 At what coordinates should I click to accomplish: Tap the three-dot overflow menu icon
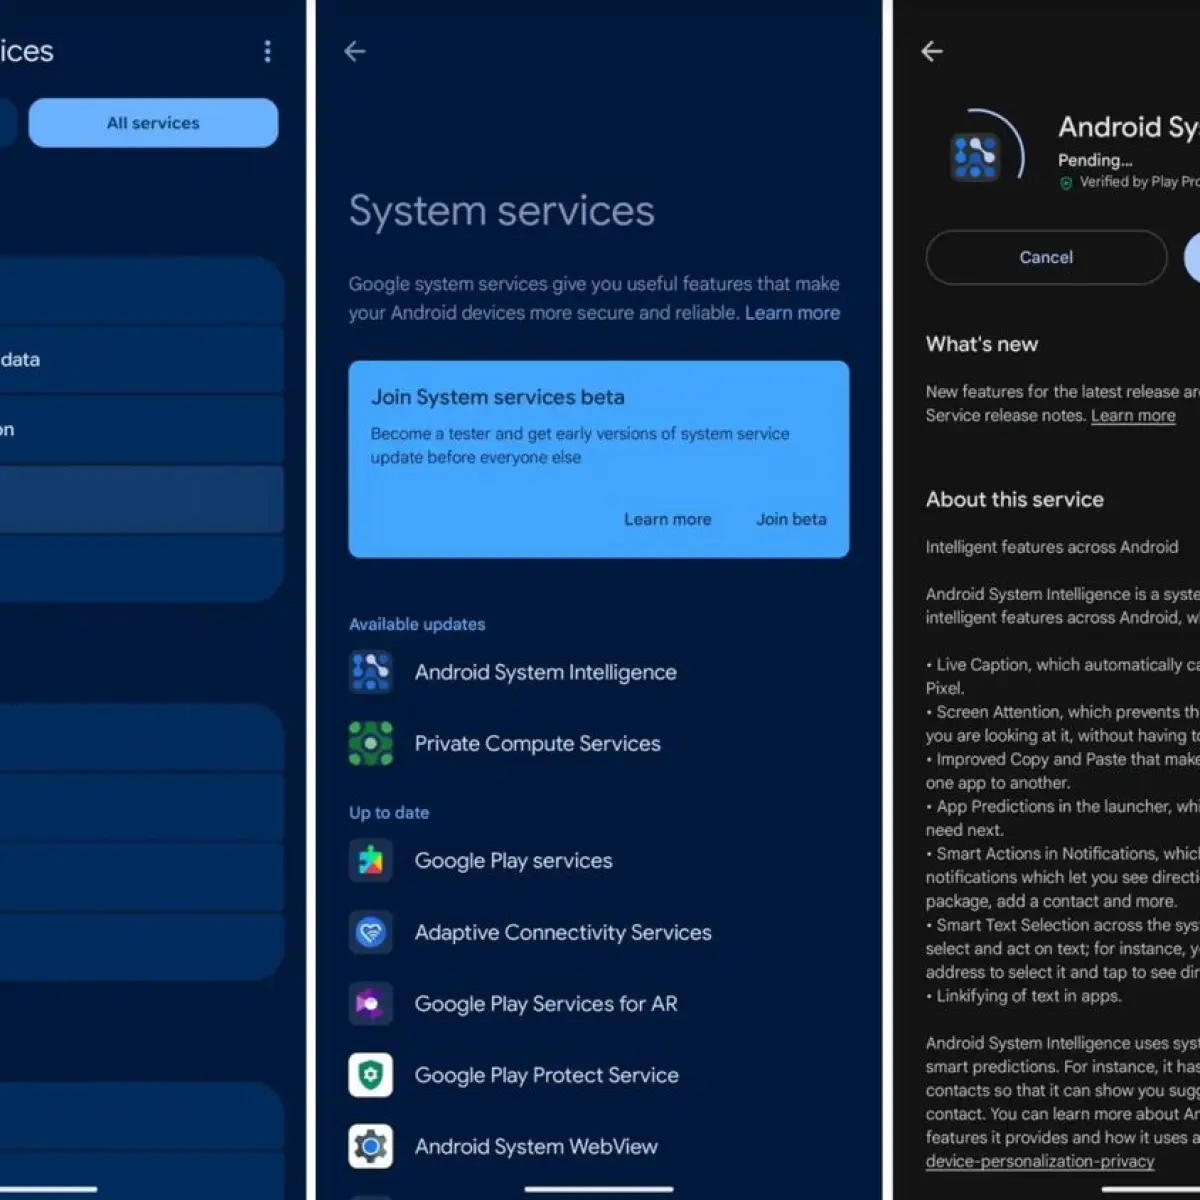click(x=267, y=51)
